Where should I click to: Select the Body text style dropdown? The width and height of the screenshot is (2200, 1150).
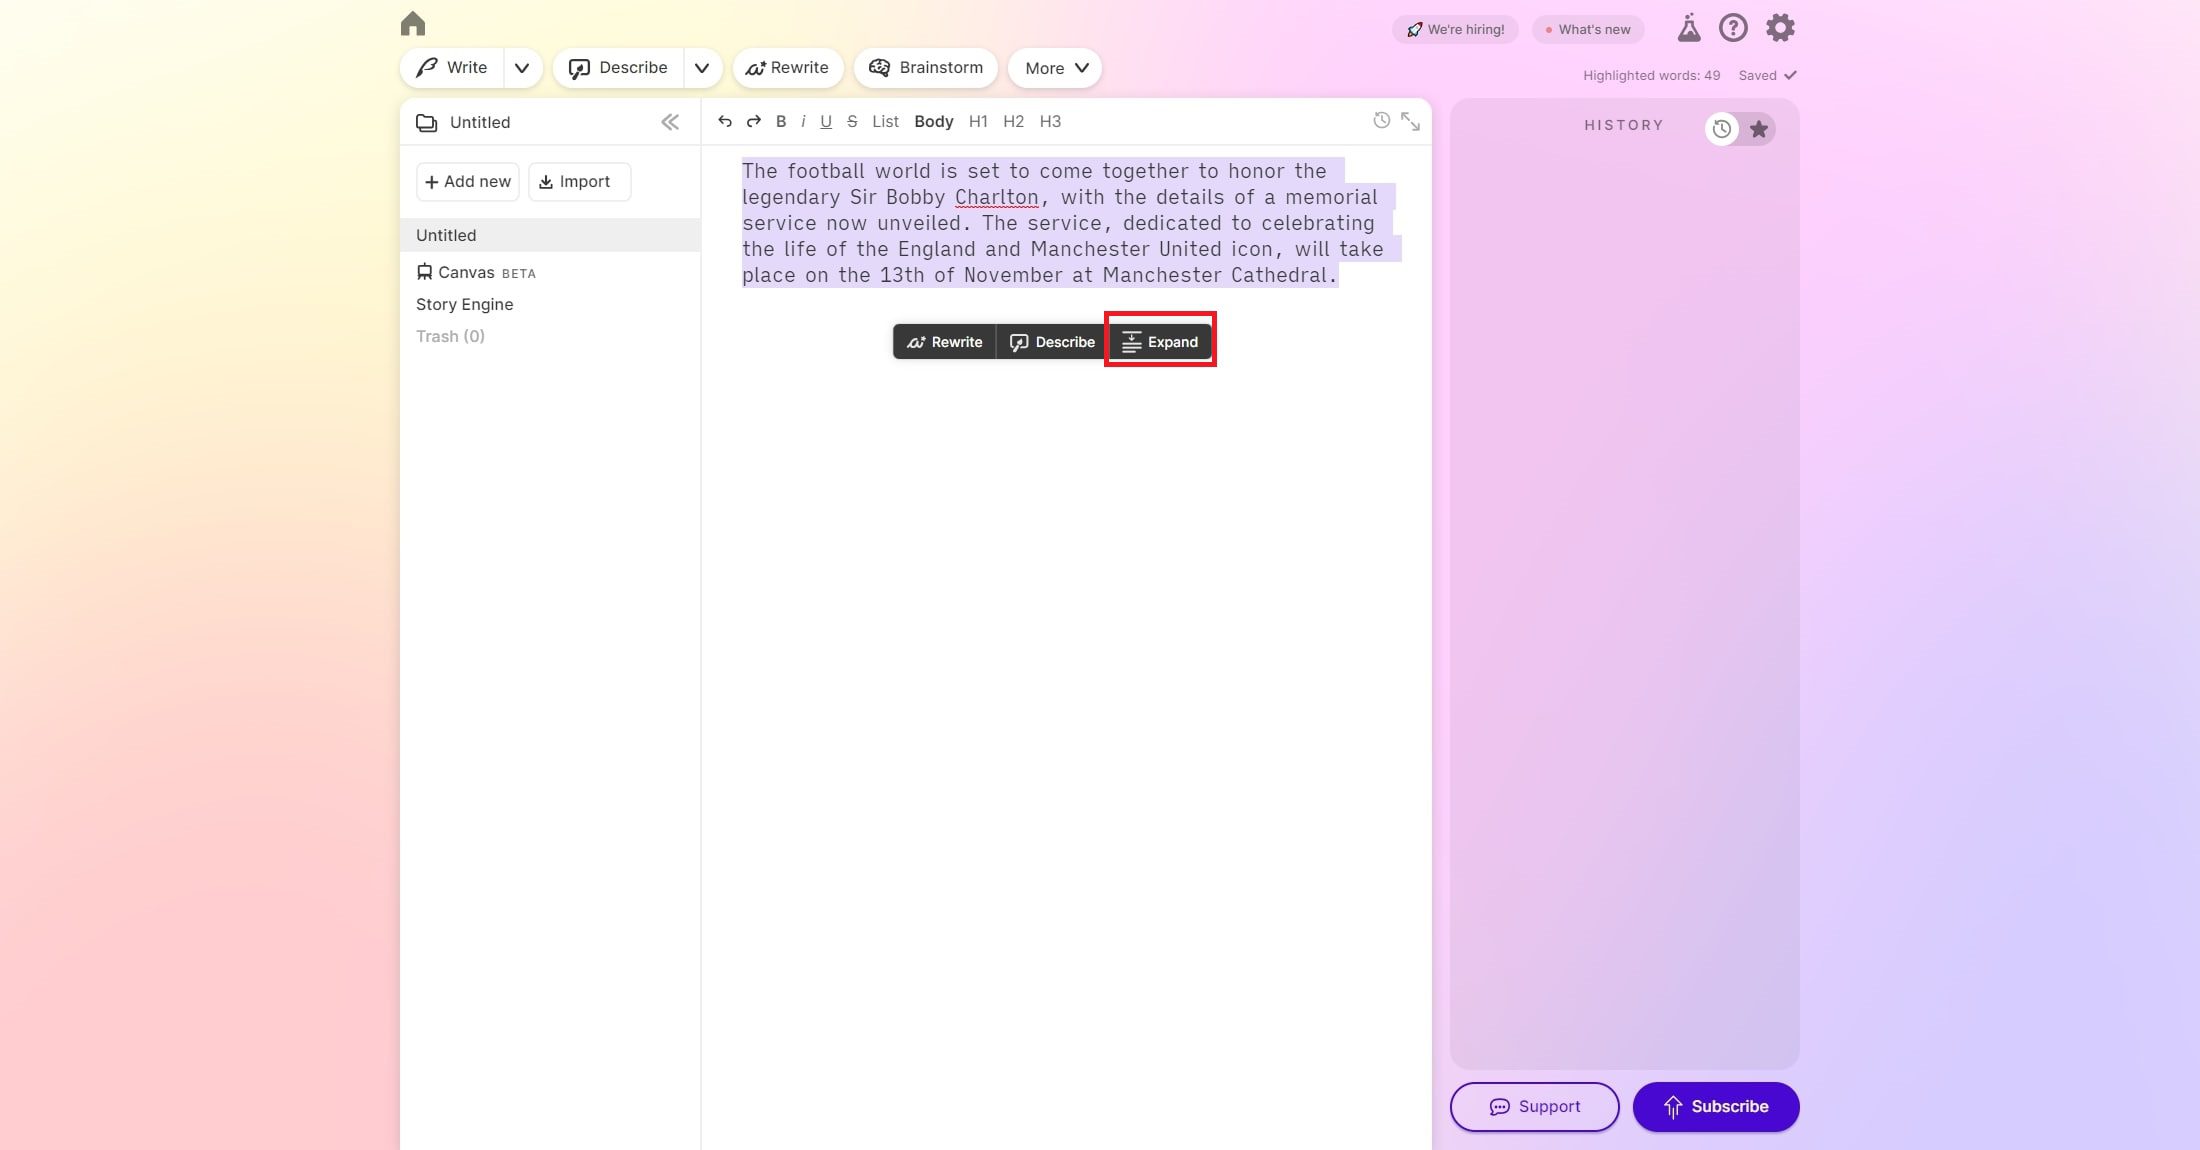[934, 122]
